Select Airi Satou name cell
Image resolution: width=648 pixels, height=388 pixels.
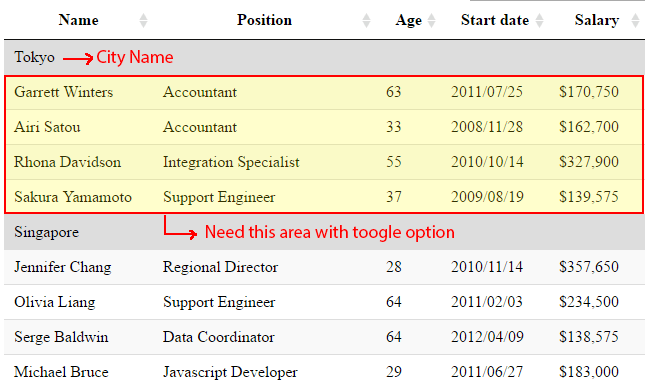click(x=48, y=127)
